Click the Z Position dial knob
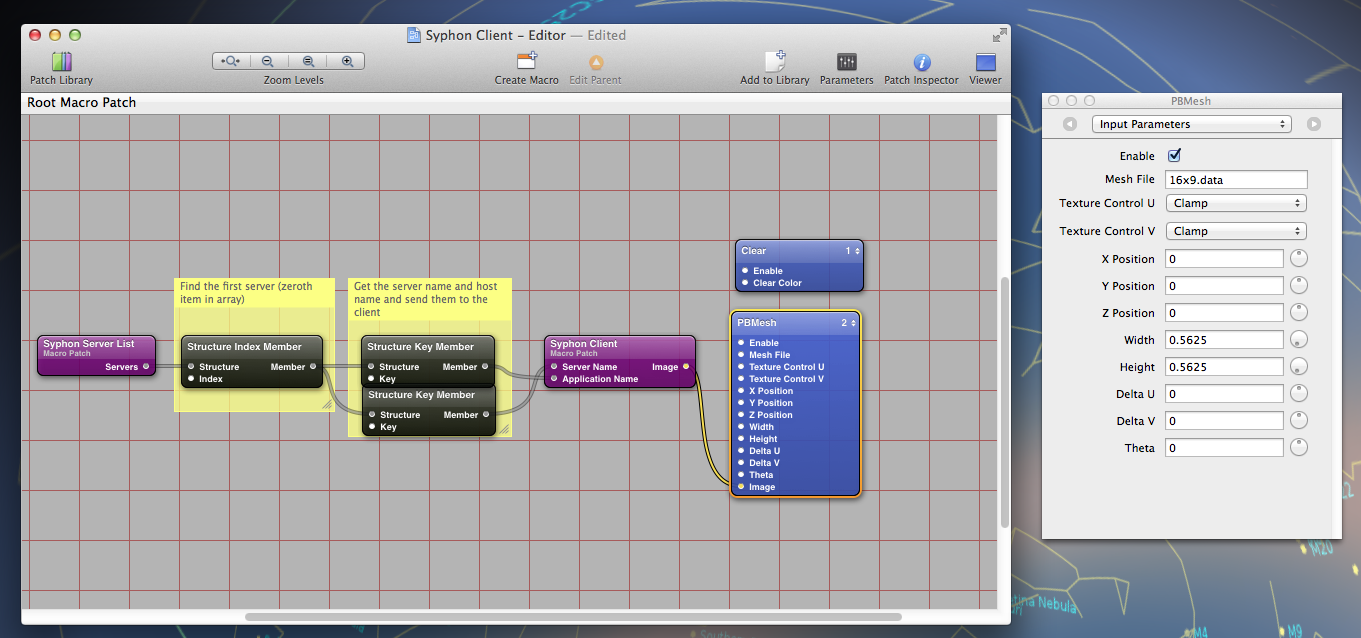 (x=1298, y=313)
